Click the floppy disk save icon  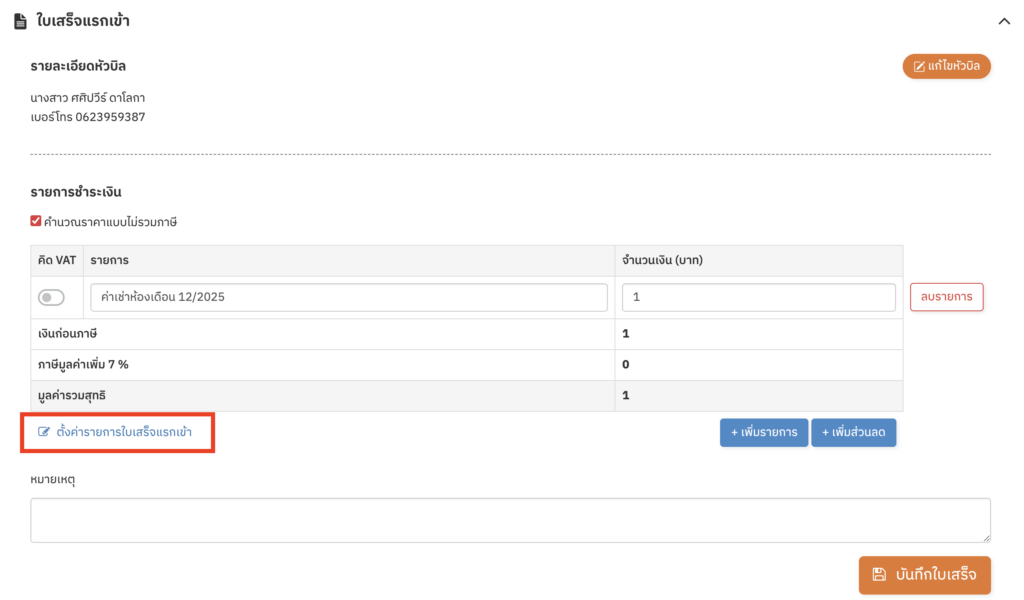point(879,574)
